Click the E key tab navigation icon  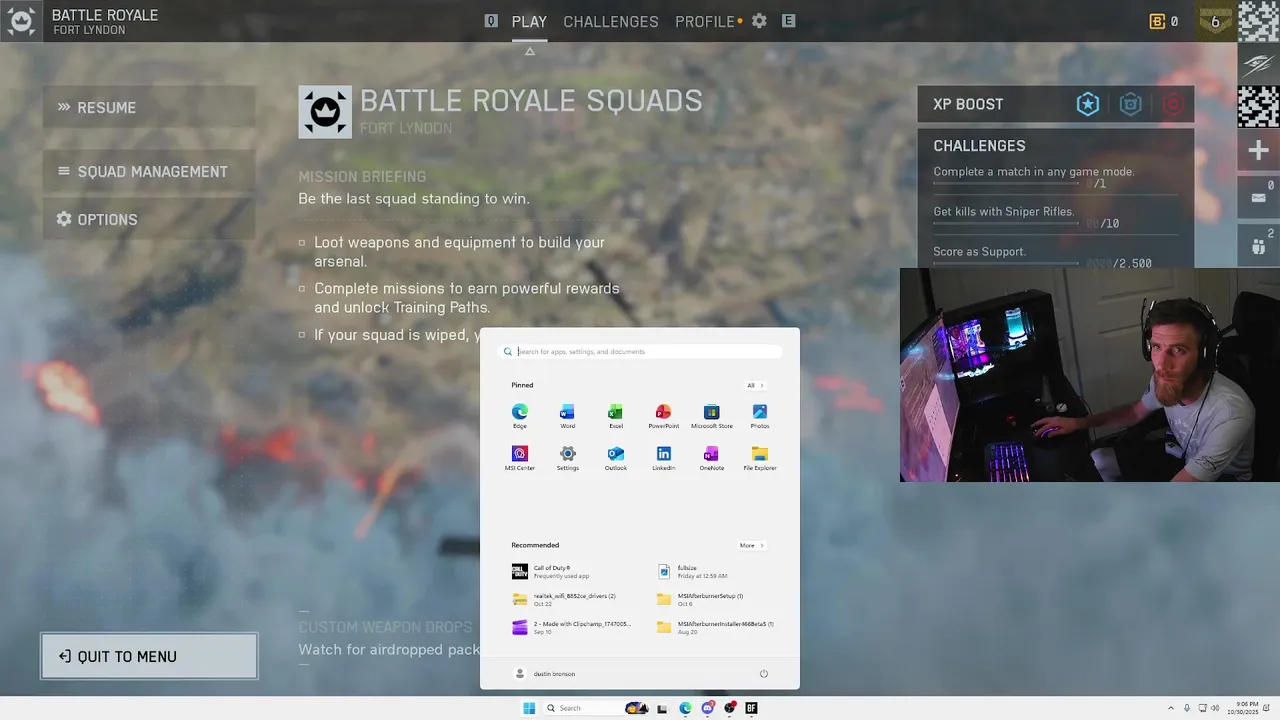pyautogui.click(x=789, y=21)
